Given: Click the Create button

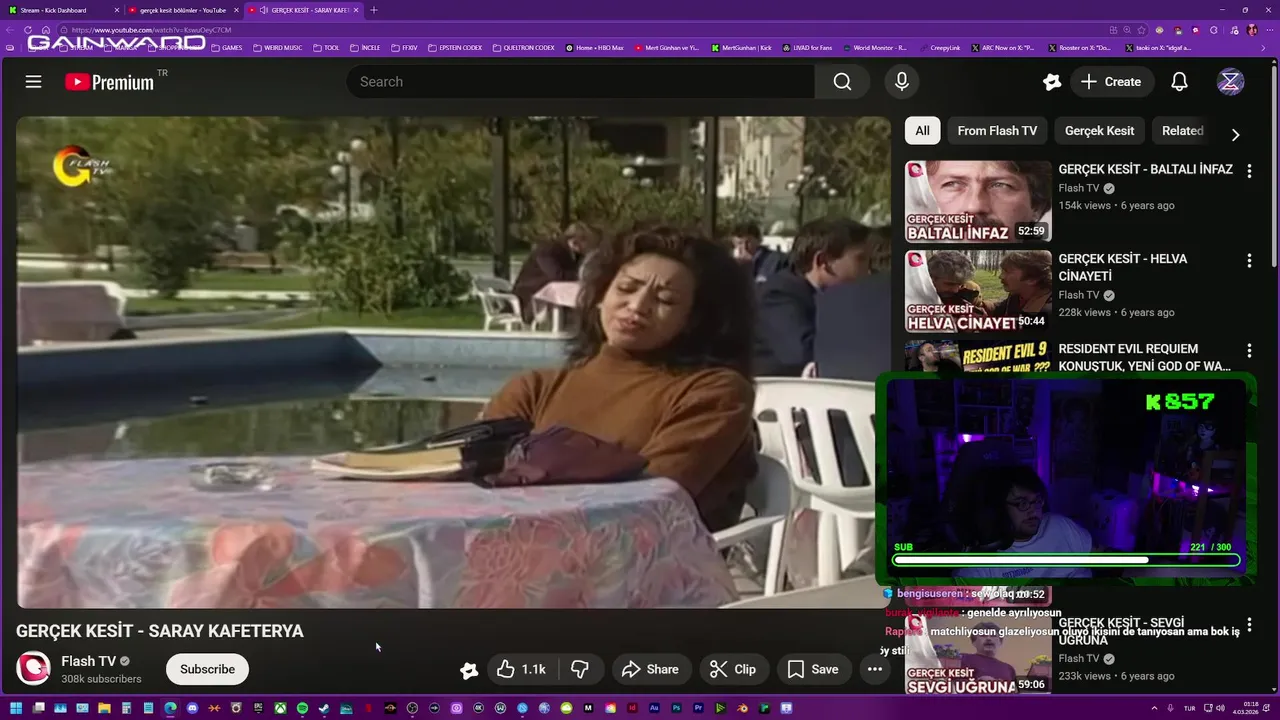Looking at the screenshot, I should pos(1110,82).
